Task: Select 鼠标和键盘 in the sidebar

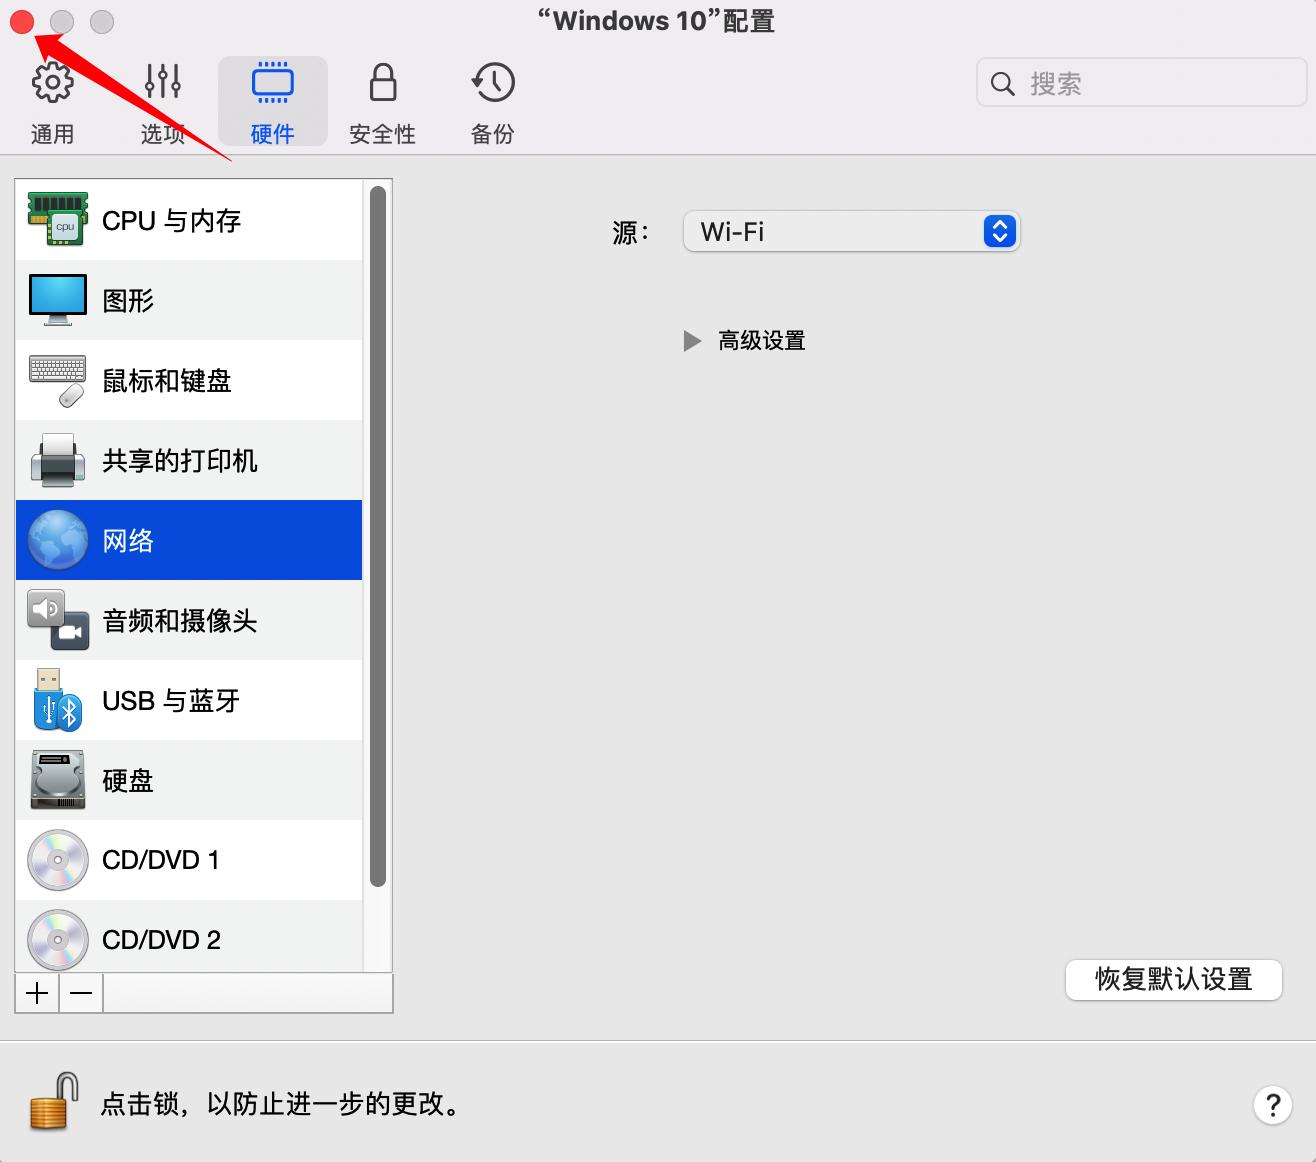Action: 166,380
